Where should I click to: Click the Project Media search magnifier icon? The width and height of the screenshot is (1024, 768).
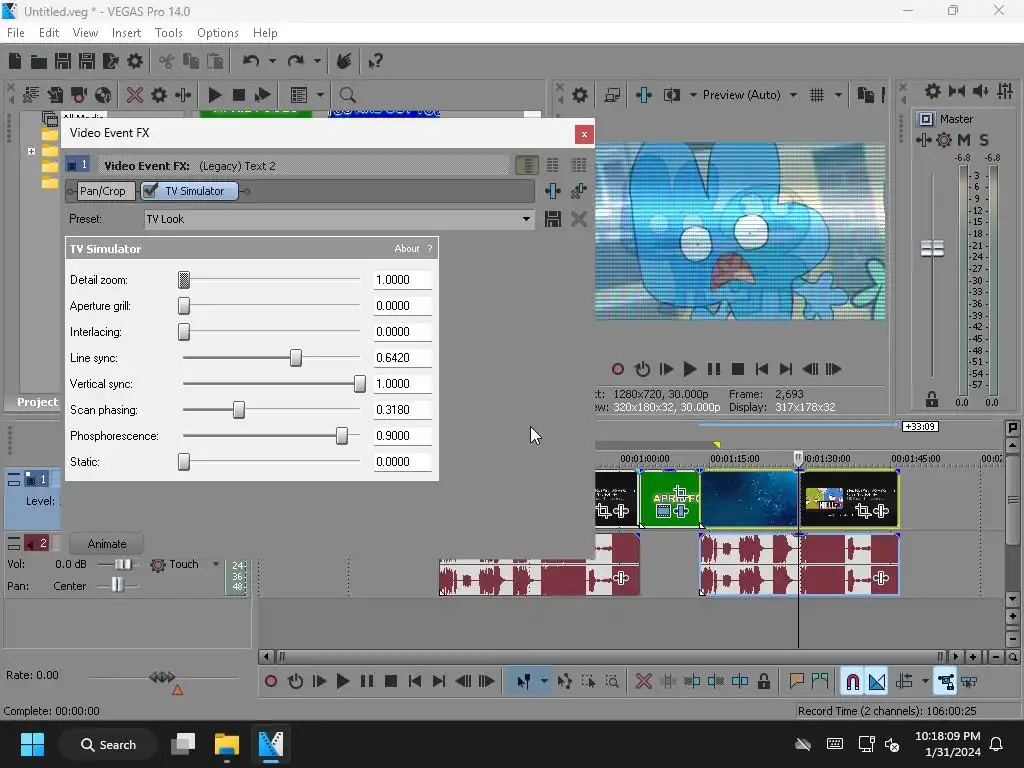point(347,95)
